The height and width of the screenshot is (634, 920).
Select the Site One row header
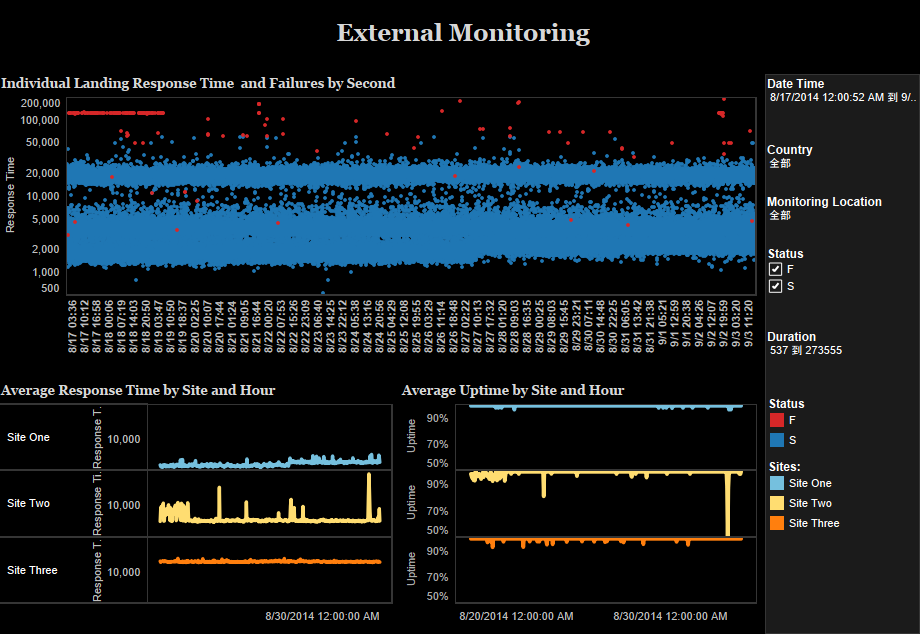[x=28, y=437]
